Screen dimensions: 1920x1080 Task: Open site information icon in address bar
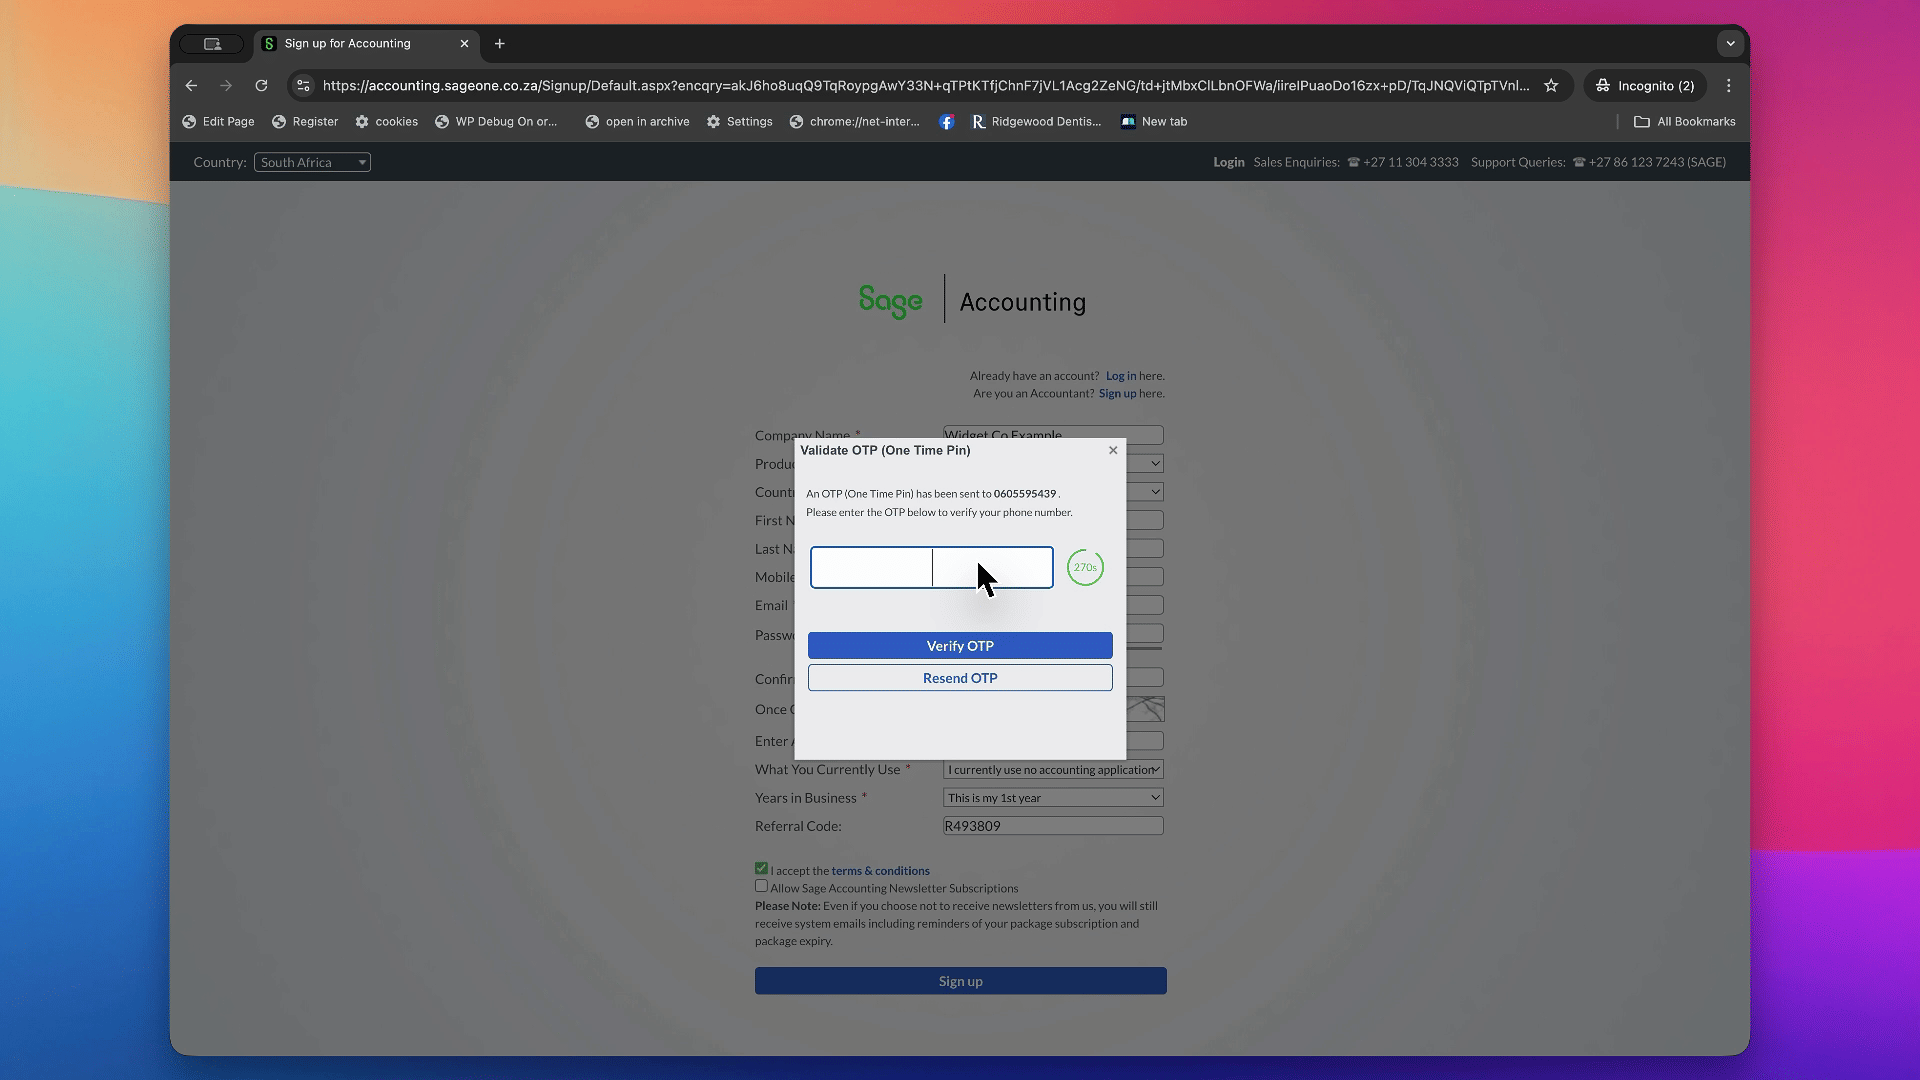tap(304, 86)
